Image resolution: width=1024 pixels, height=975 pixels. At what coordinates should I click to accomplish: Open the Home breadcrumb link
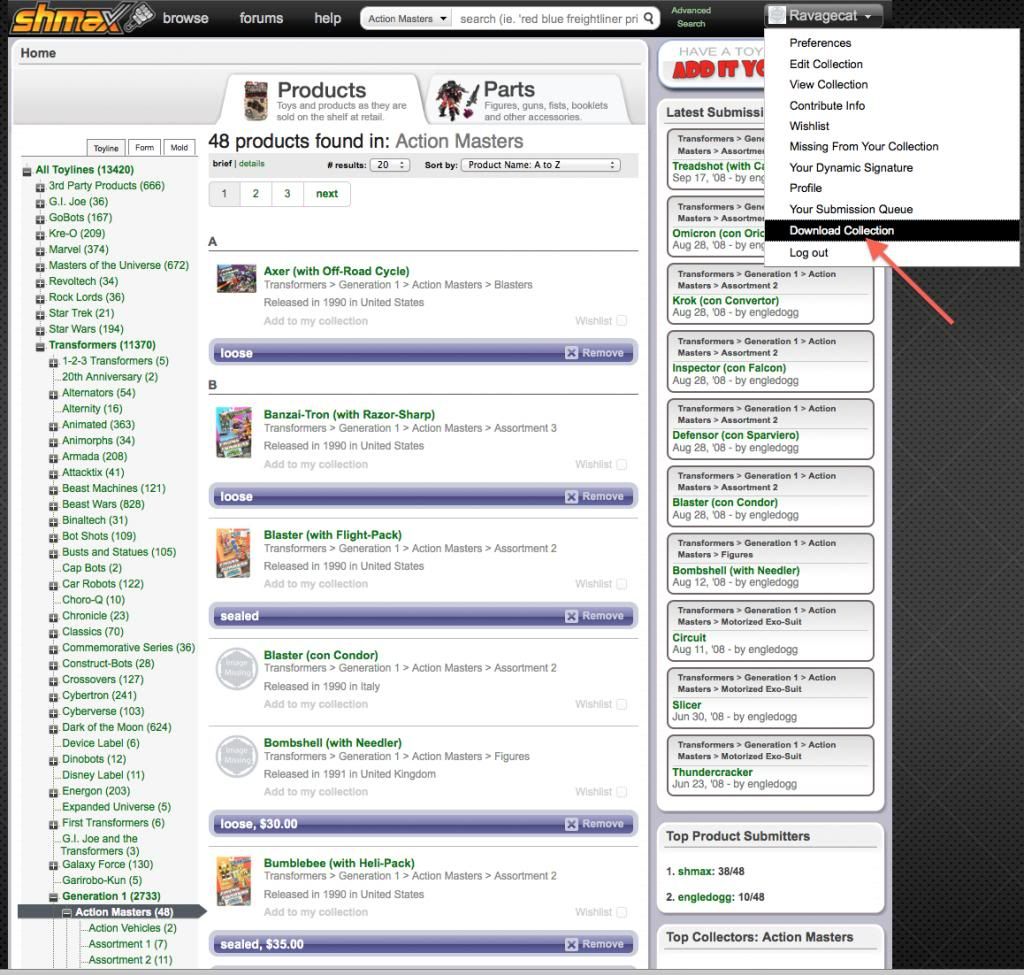38,53
